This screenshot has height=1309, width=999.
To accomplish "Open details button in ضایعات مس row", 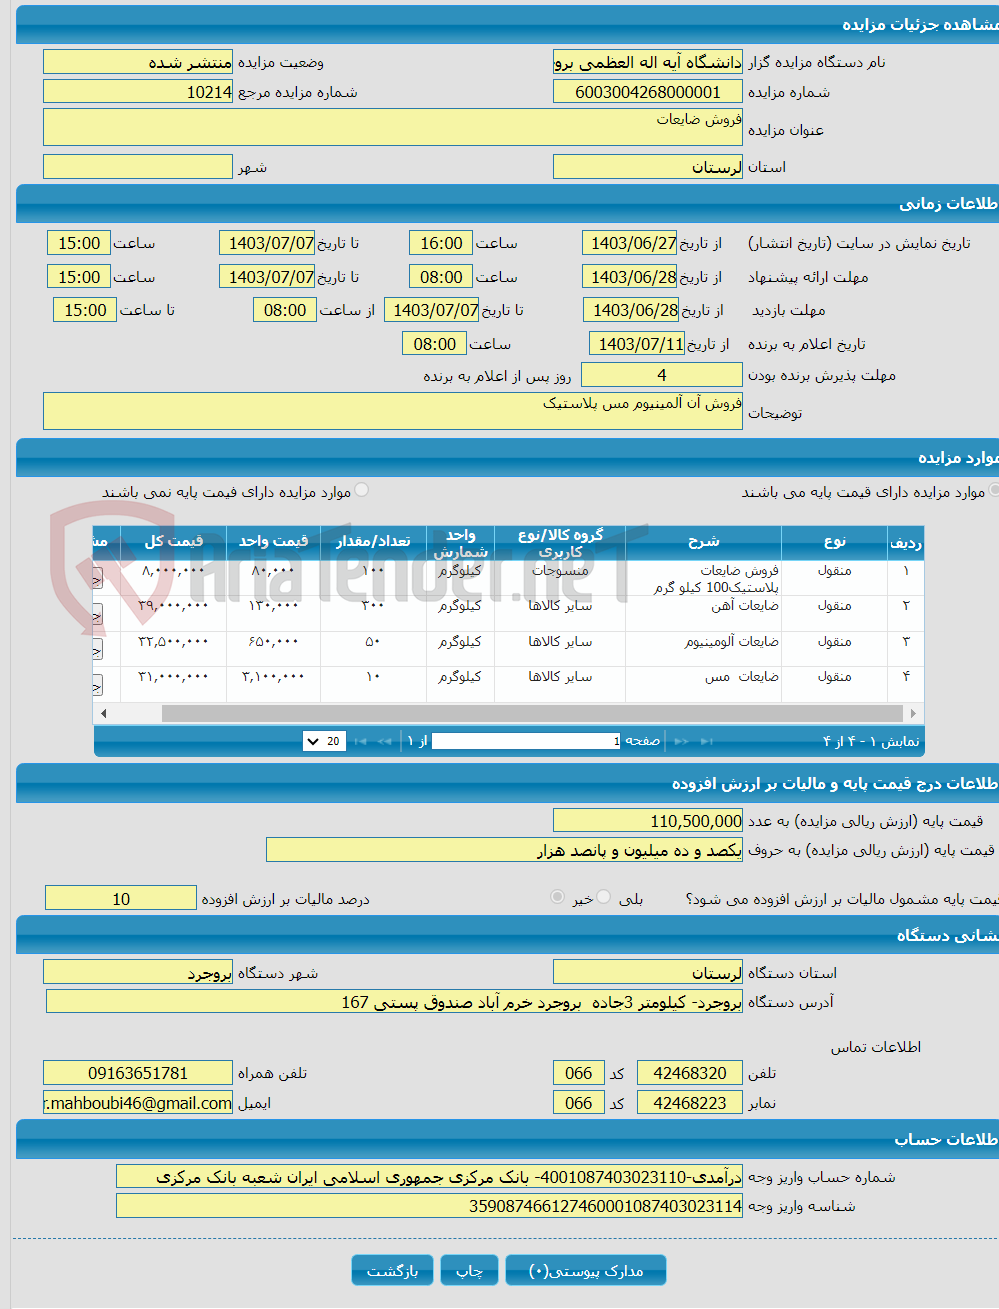I will coord(97,685).
